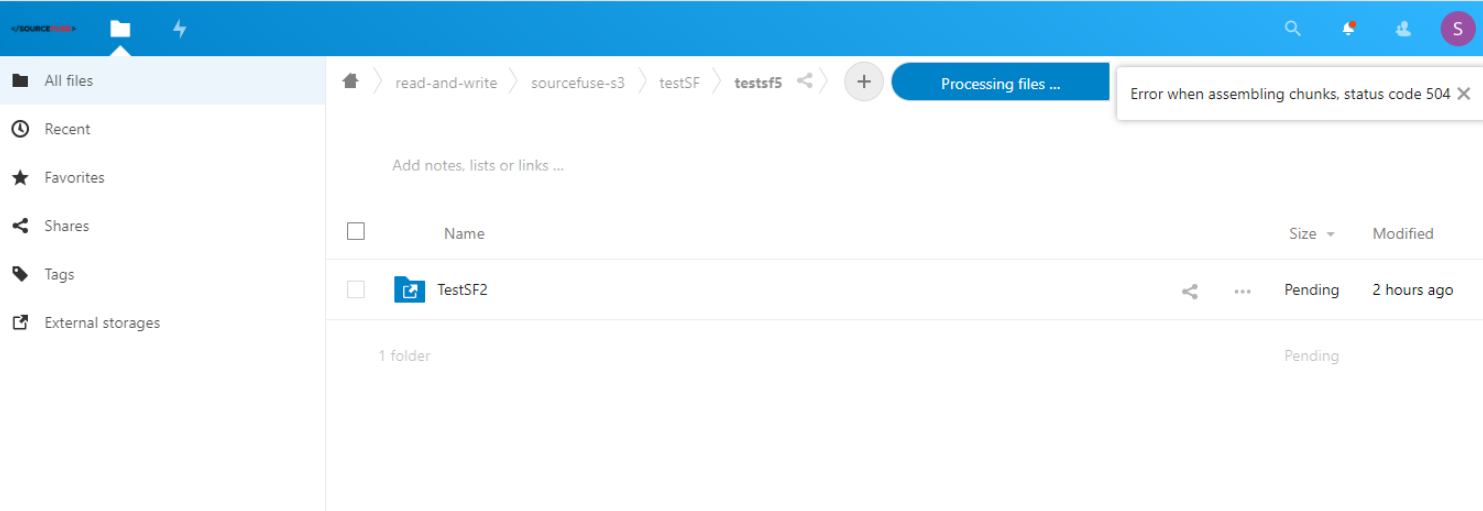Viewport: 1483px width, 511px height.
Task: Select all files checkbox
Action: coord(356,232)
